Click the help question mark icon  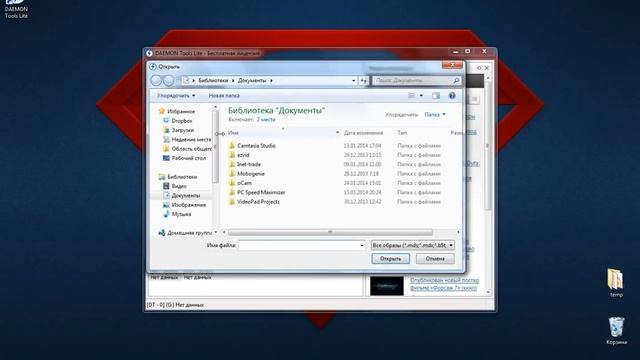(452, 96)
